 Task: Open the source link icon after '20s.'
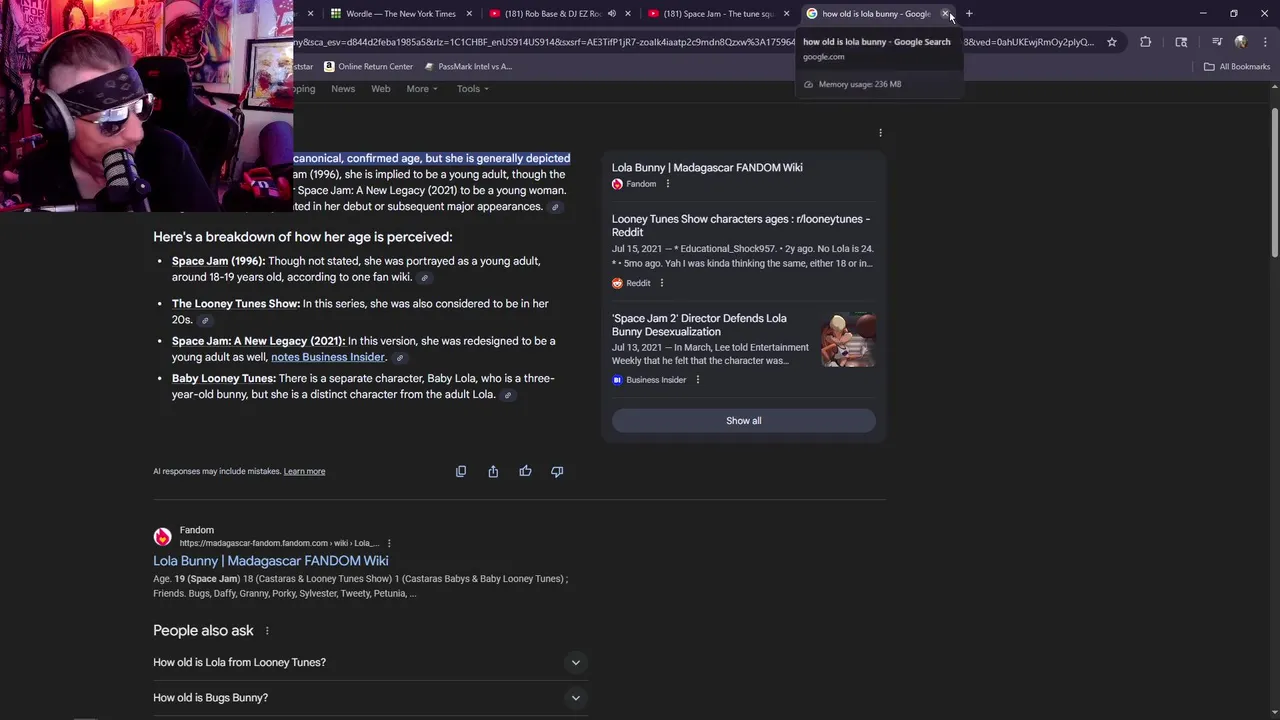pyautogui.click(x=204, y=321)
